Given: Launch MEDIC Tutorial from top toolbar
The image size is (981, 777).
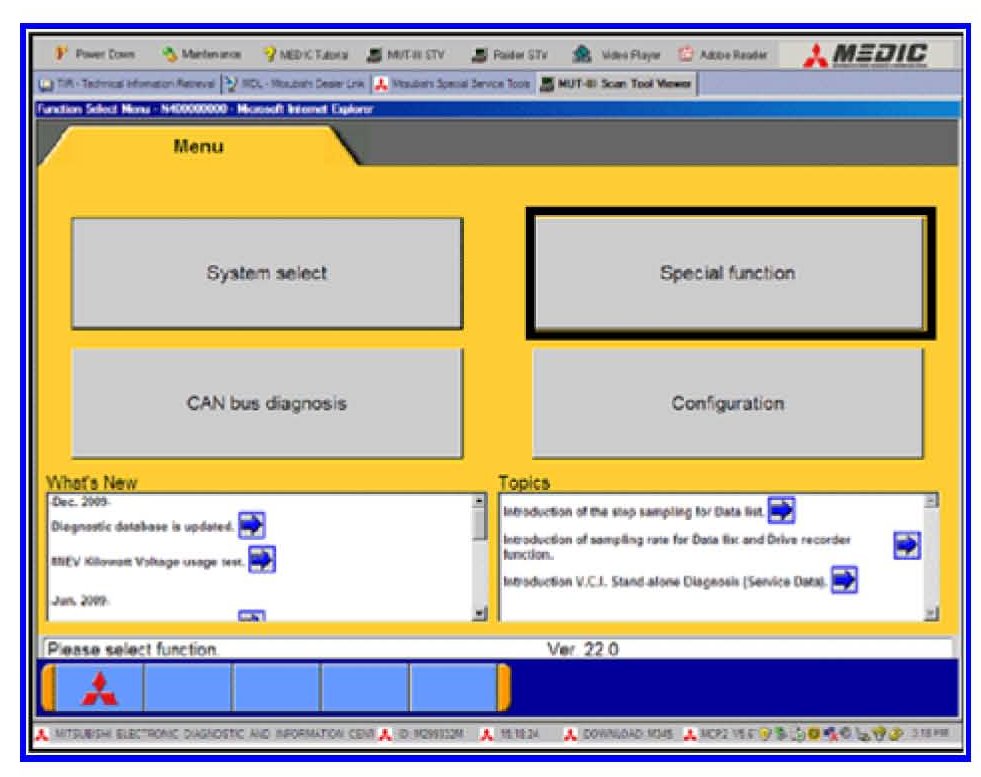Looking at the screenshot, I should pos(302,54).
